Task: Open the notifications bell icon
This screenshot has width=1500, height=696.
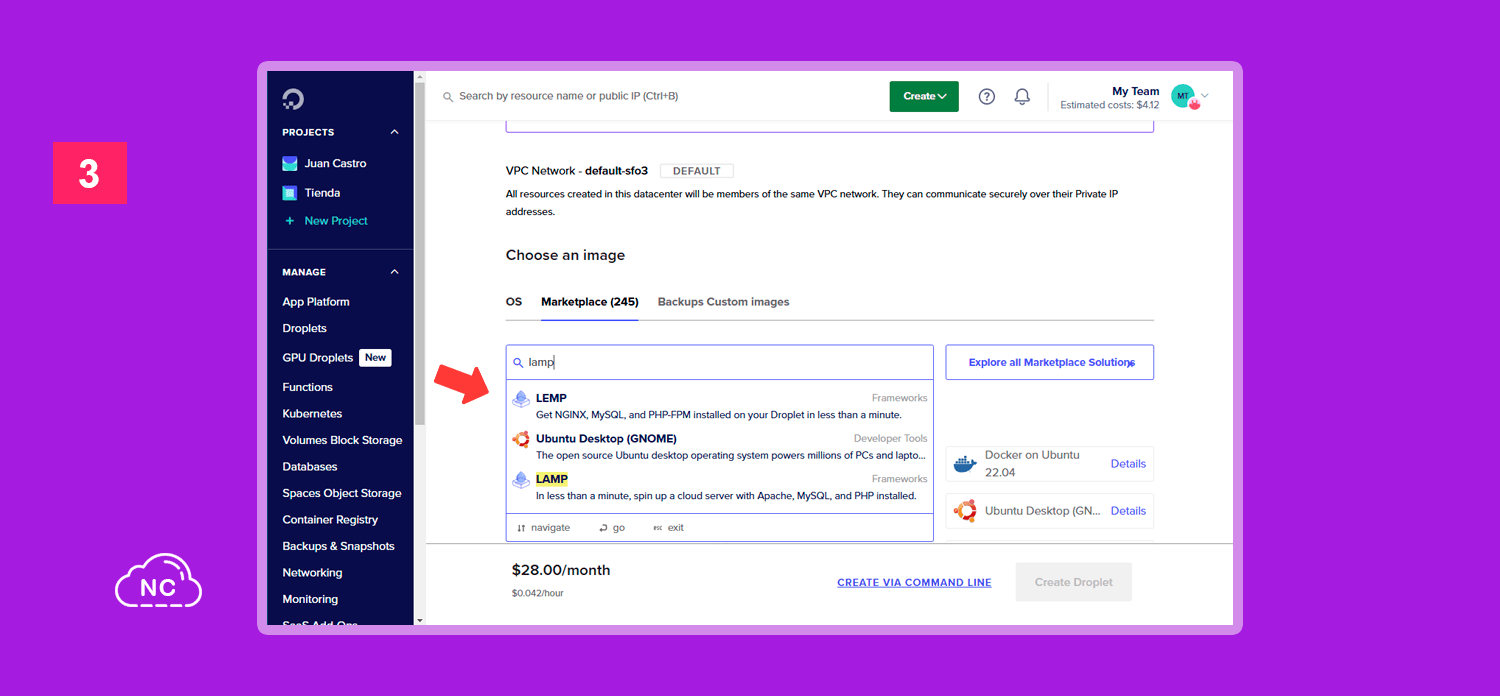Action: [x=1022, y=96]
